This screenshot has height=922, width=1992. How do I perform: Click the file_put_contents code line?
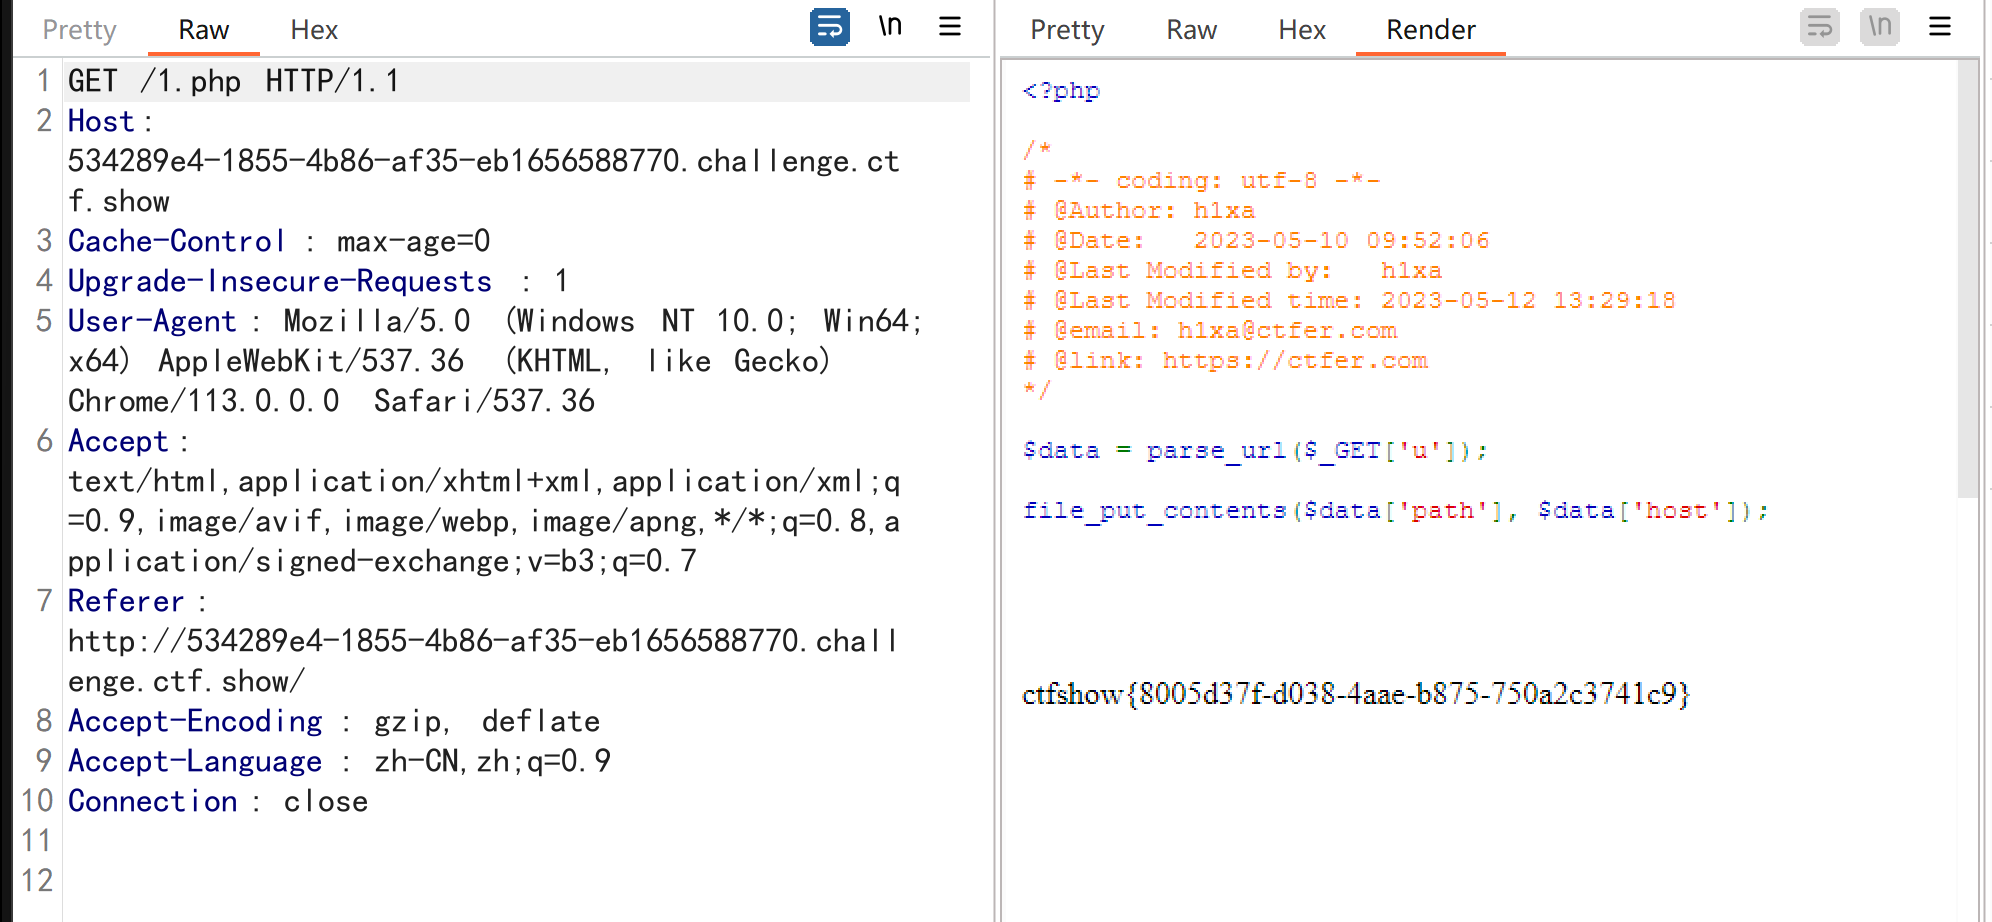coord(1396,510)
